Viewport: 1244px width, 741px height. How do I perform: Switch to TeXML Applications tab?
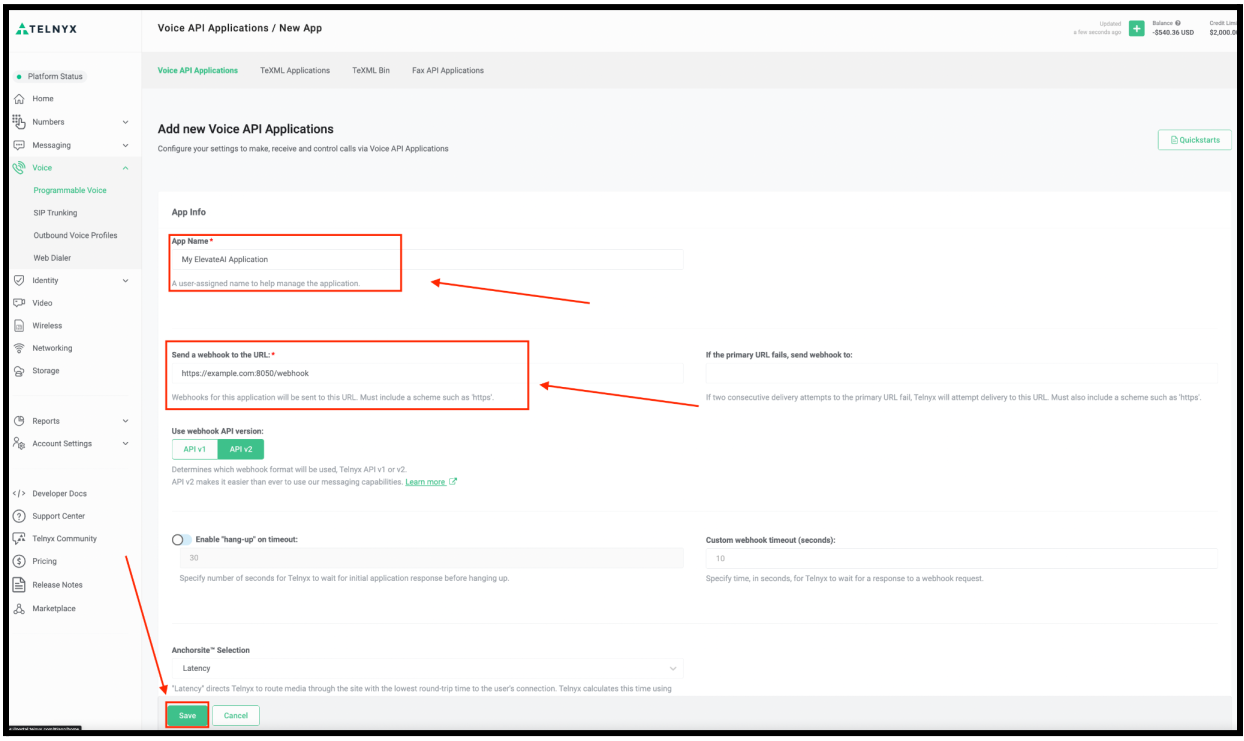point(295,71)
